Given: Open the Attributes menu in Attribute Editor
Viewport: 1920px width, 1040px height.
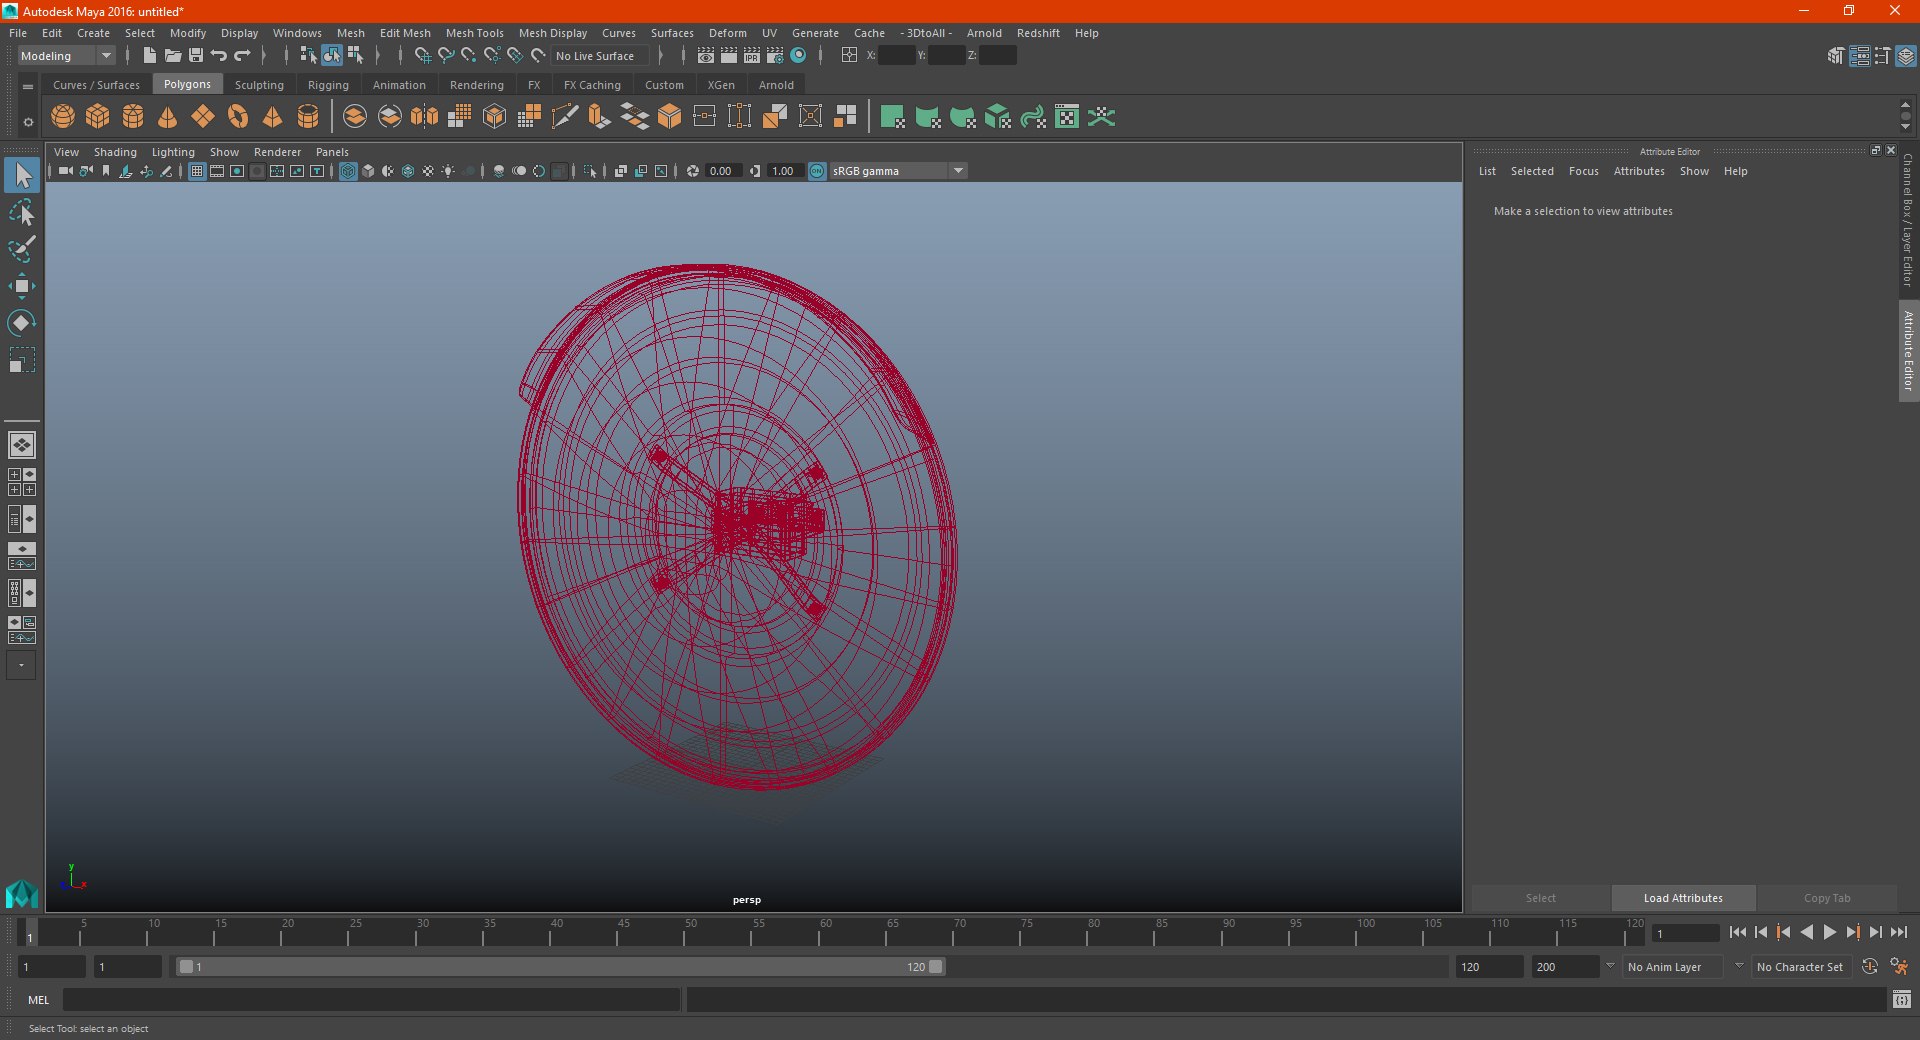Looking at the screenshot, I should coord(1639,171).
